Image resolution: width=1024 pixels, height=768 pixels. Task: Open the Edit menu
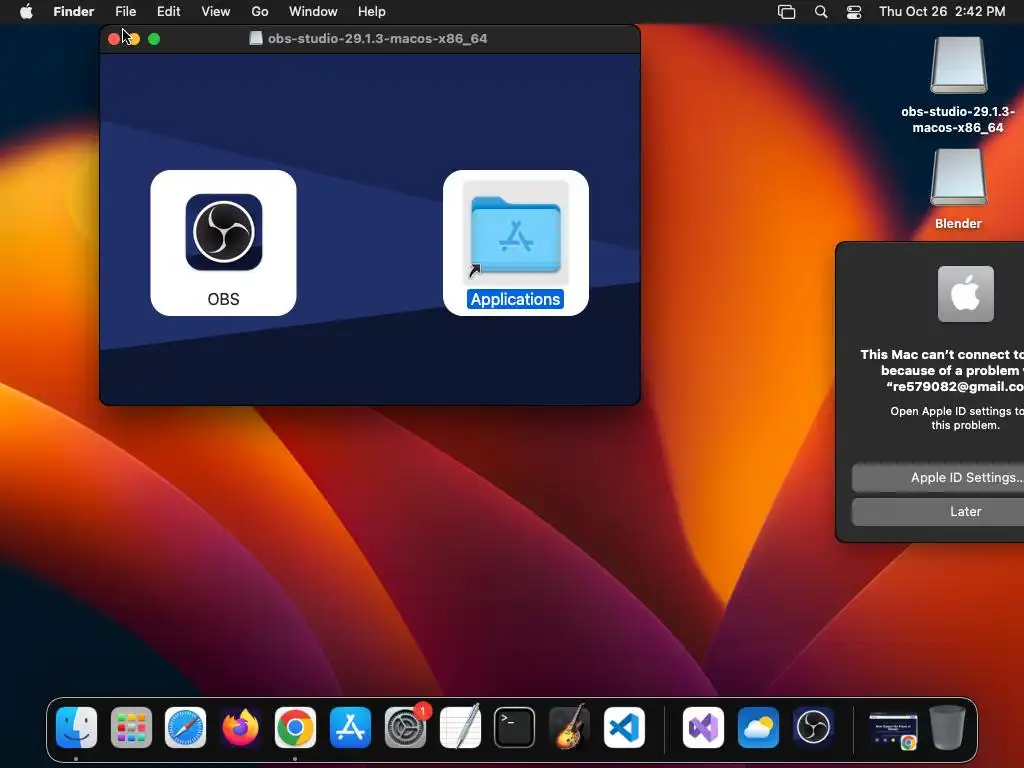168,12
